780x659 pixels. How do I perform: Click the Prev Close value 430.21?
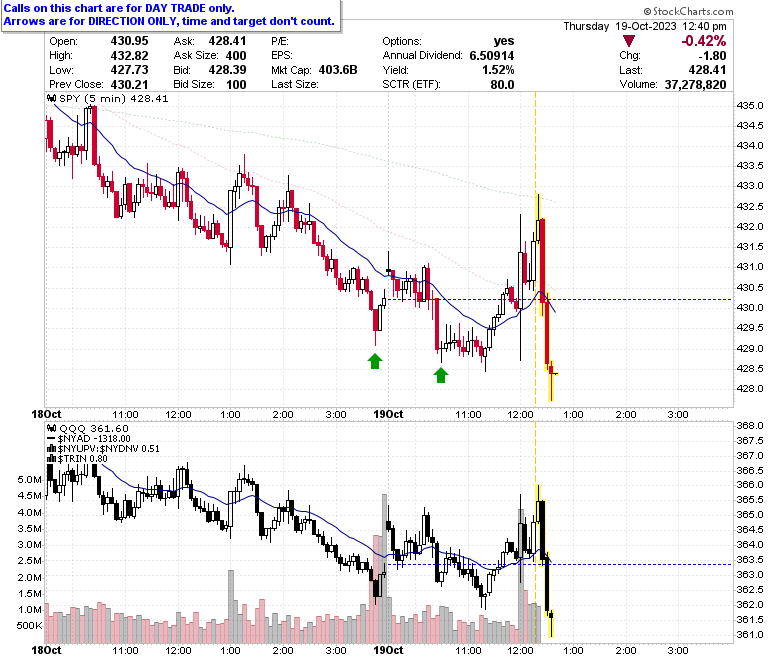(129, 84)
